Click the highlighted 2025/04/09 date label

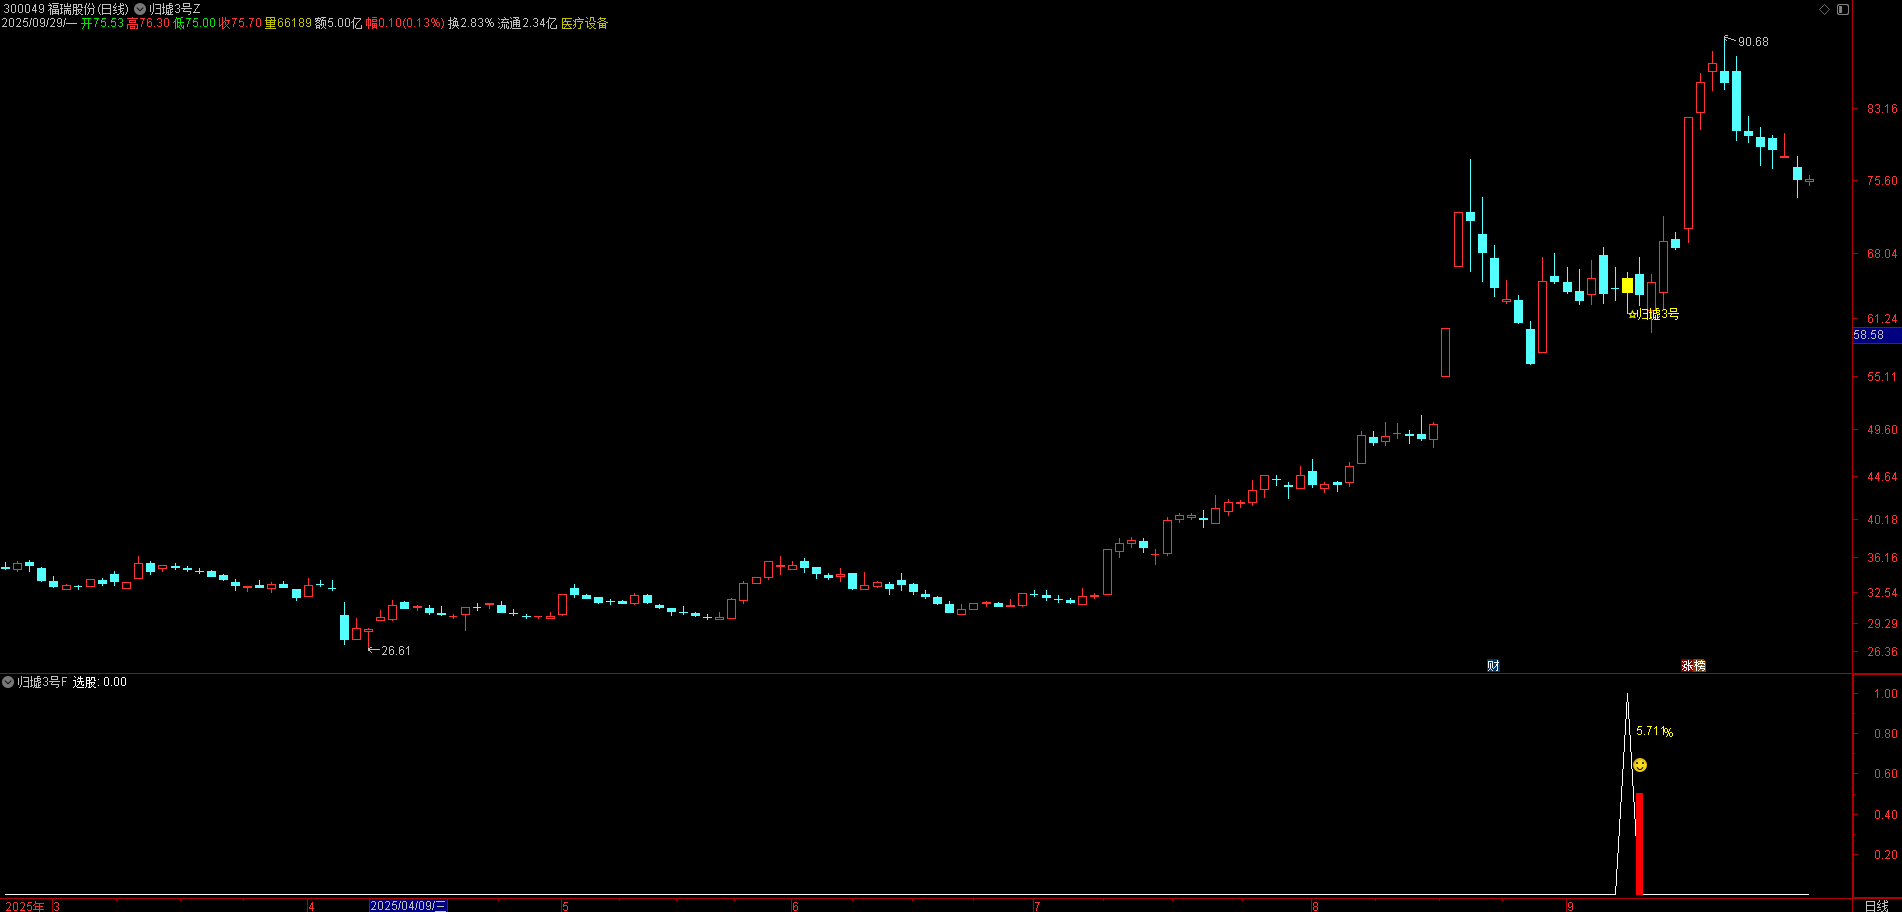(408, 906)
